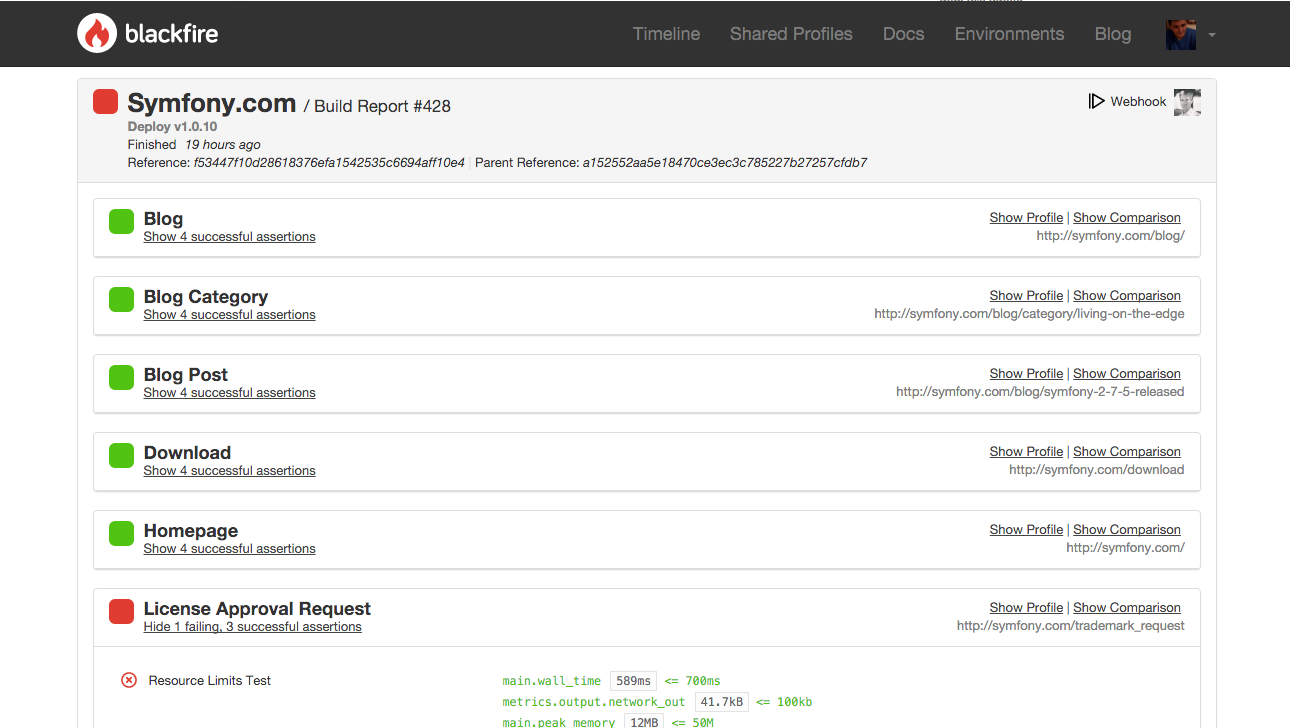Click the Webhook play icon
Screen dimensions: 1290x728
[1096, 101]
